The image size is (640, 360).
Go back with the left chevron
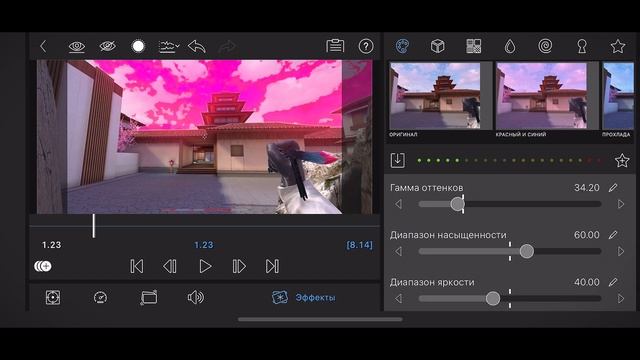[43, 46]
